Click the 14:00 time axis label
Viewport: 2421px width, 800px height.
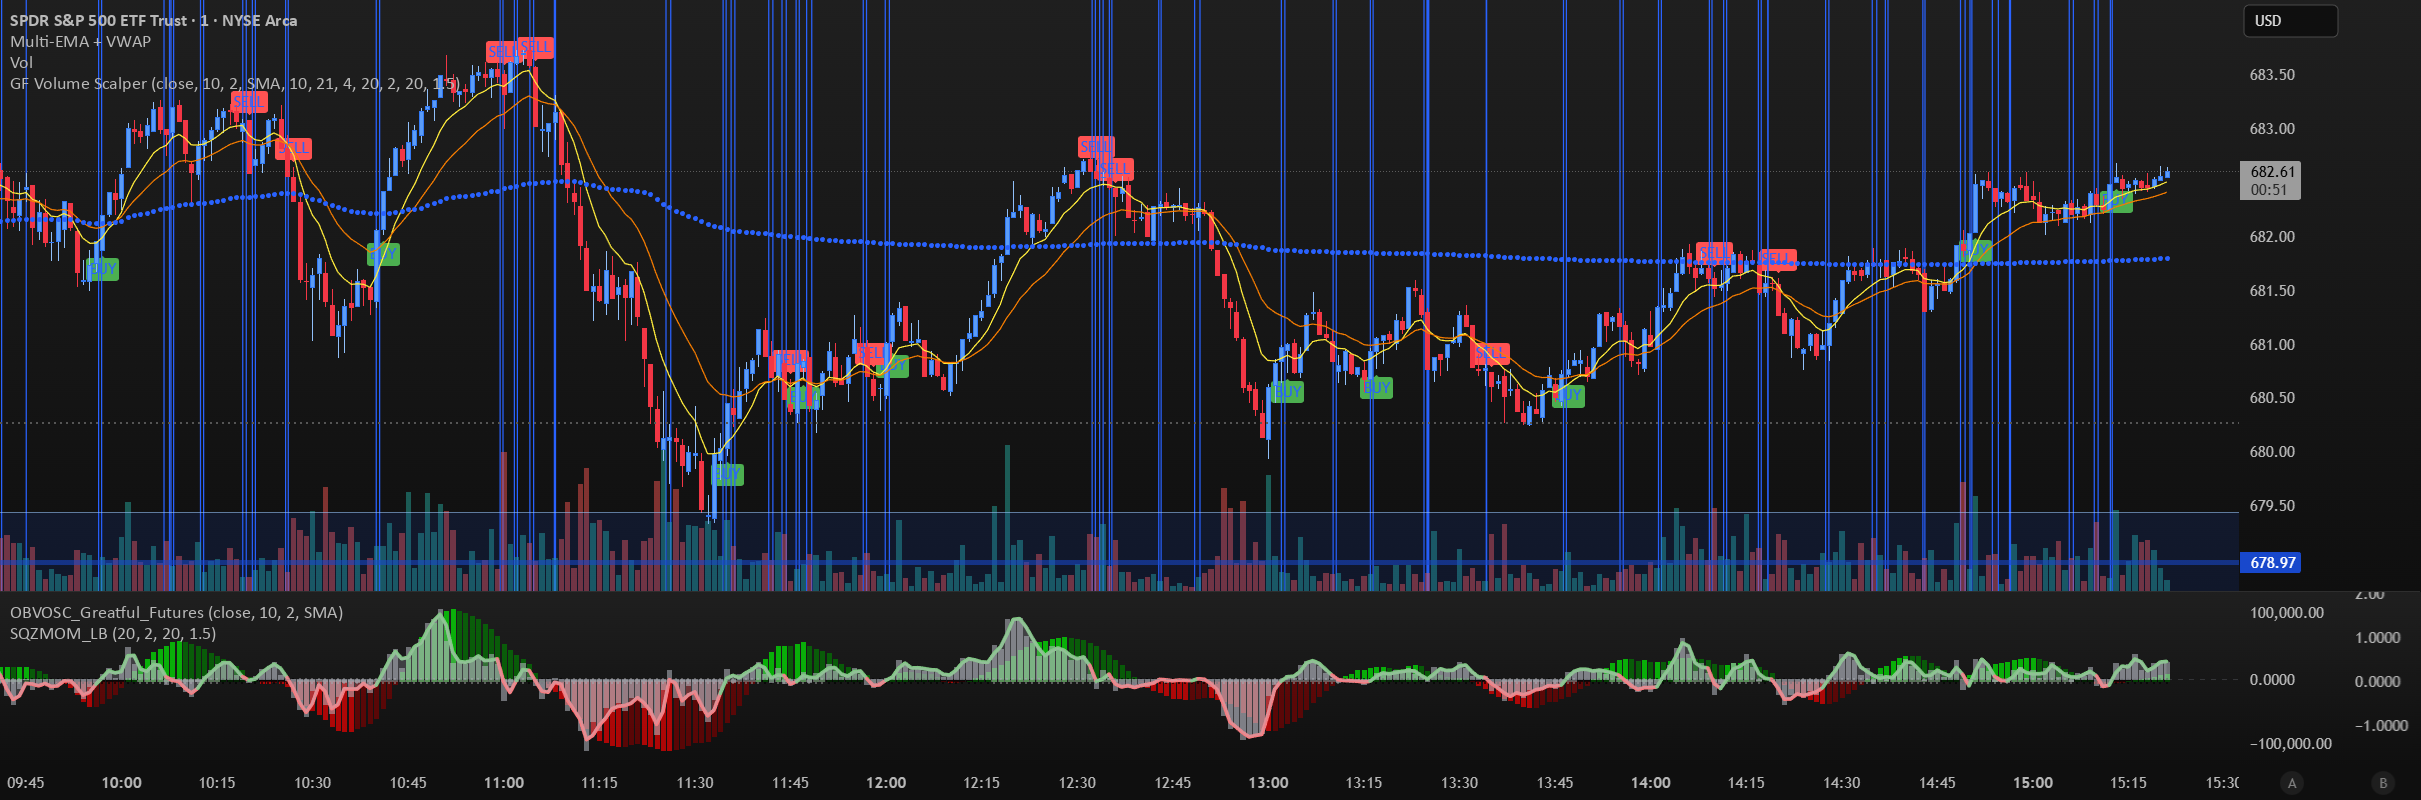pos(1650,783)
